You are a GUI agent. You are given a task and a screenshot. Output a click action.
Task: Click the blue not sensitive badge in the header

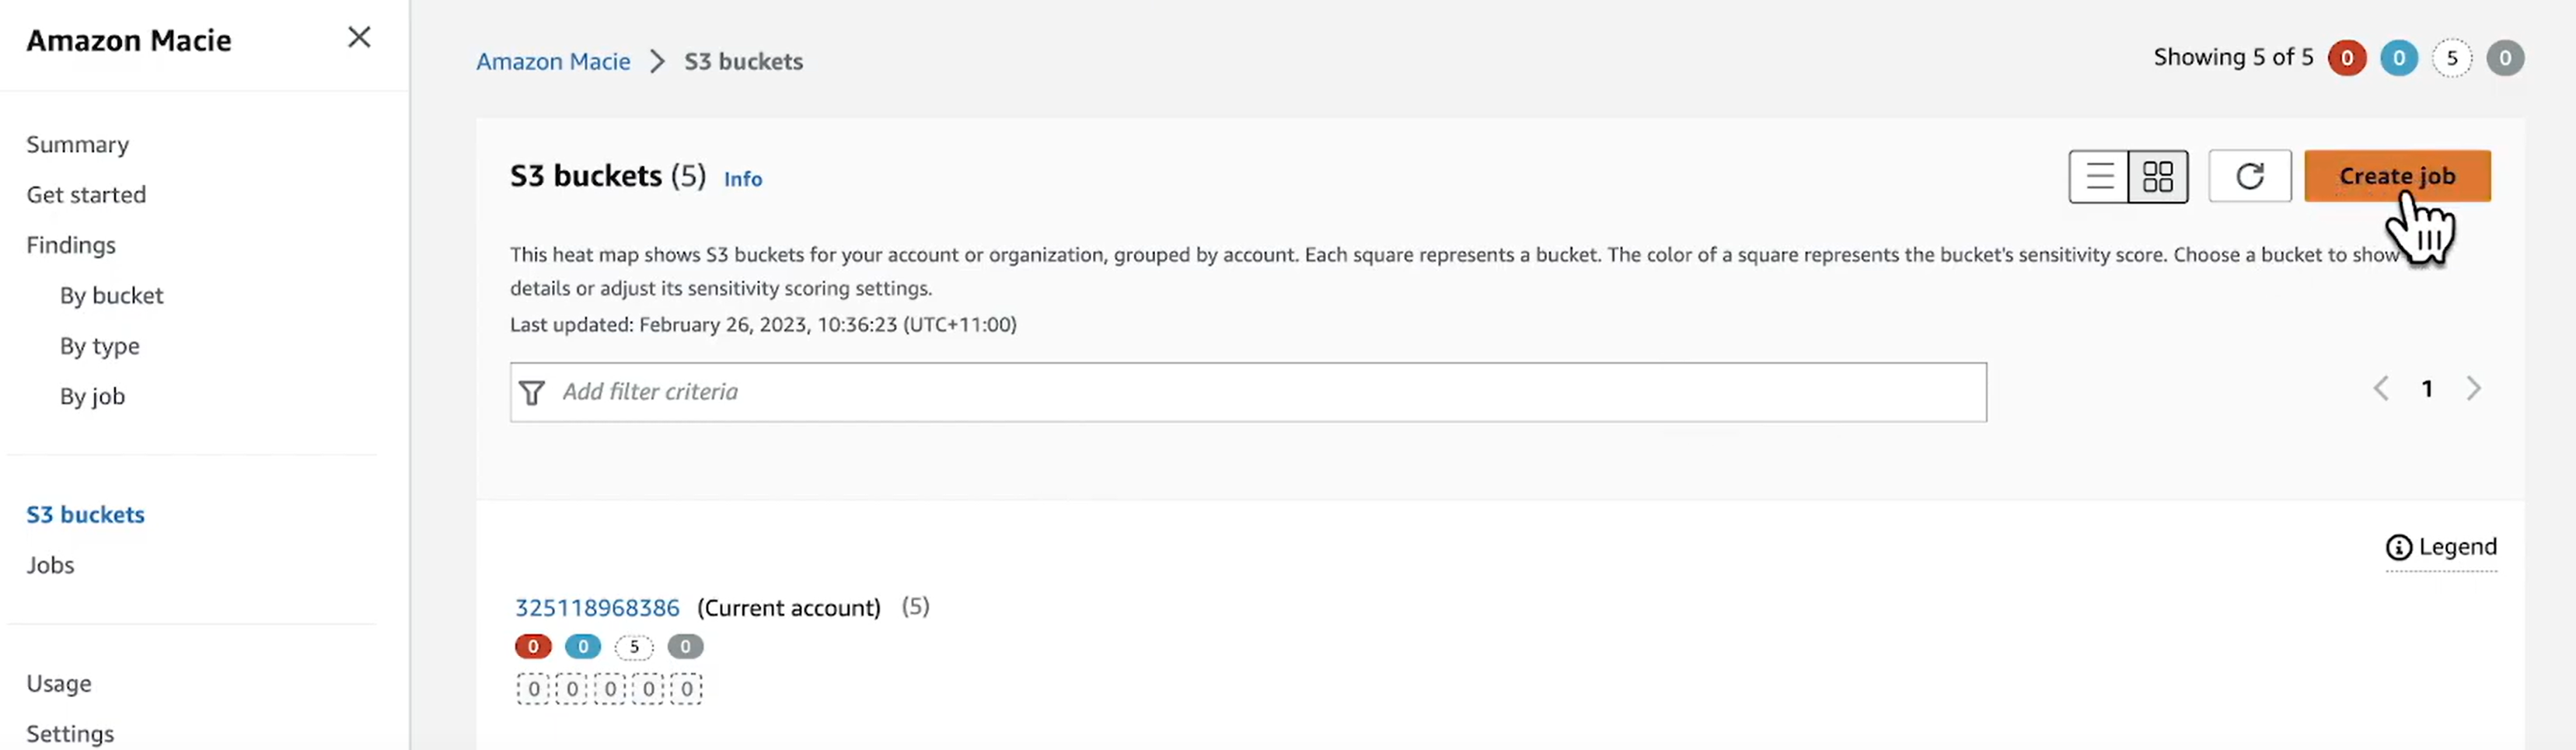point(2398,58)
